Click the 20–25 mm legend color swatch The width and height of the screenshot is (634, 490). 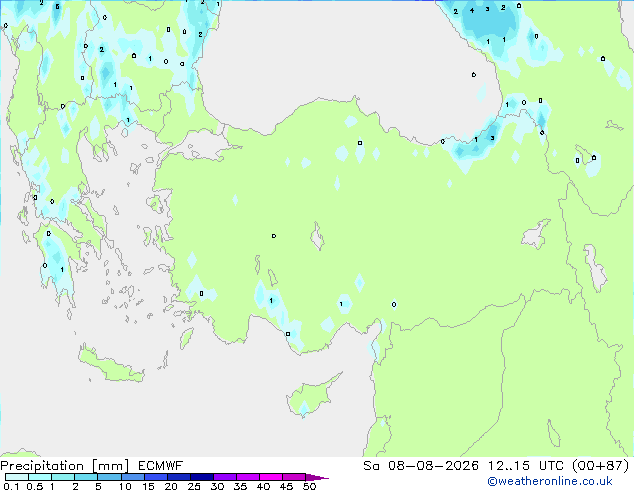point(179,477)
